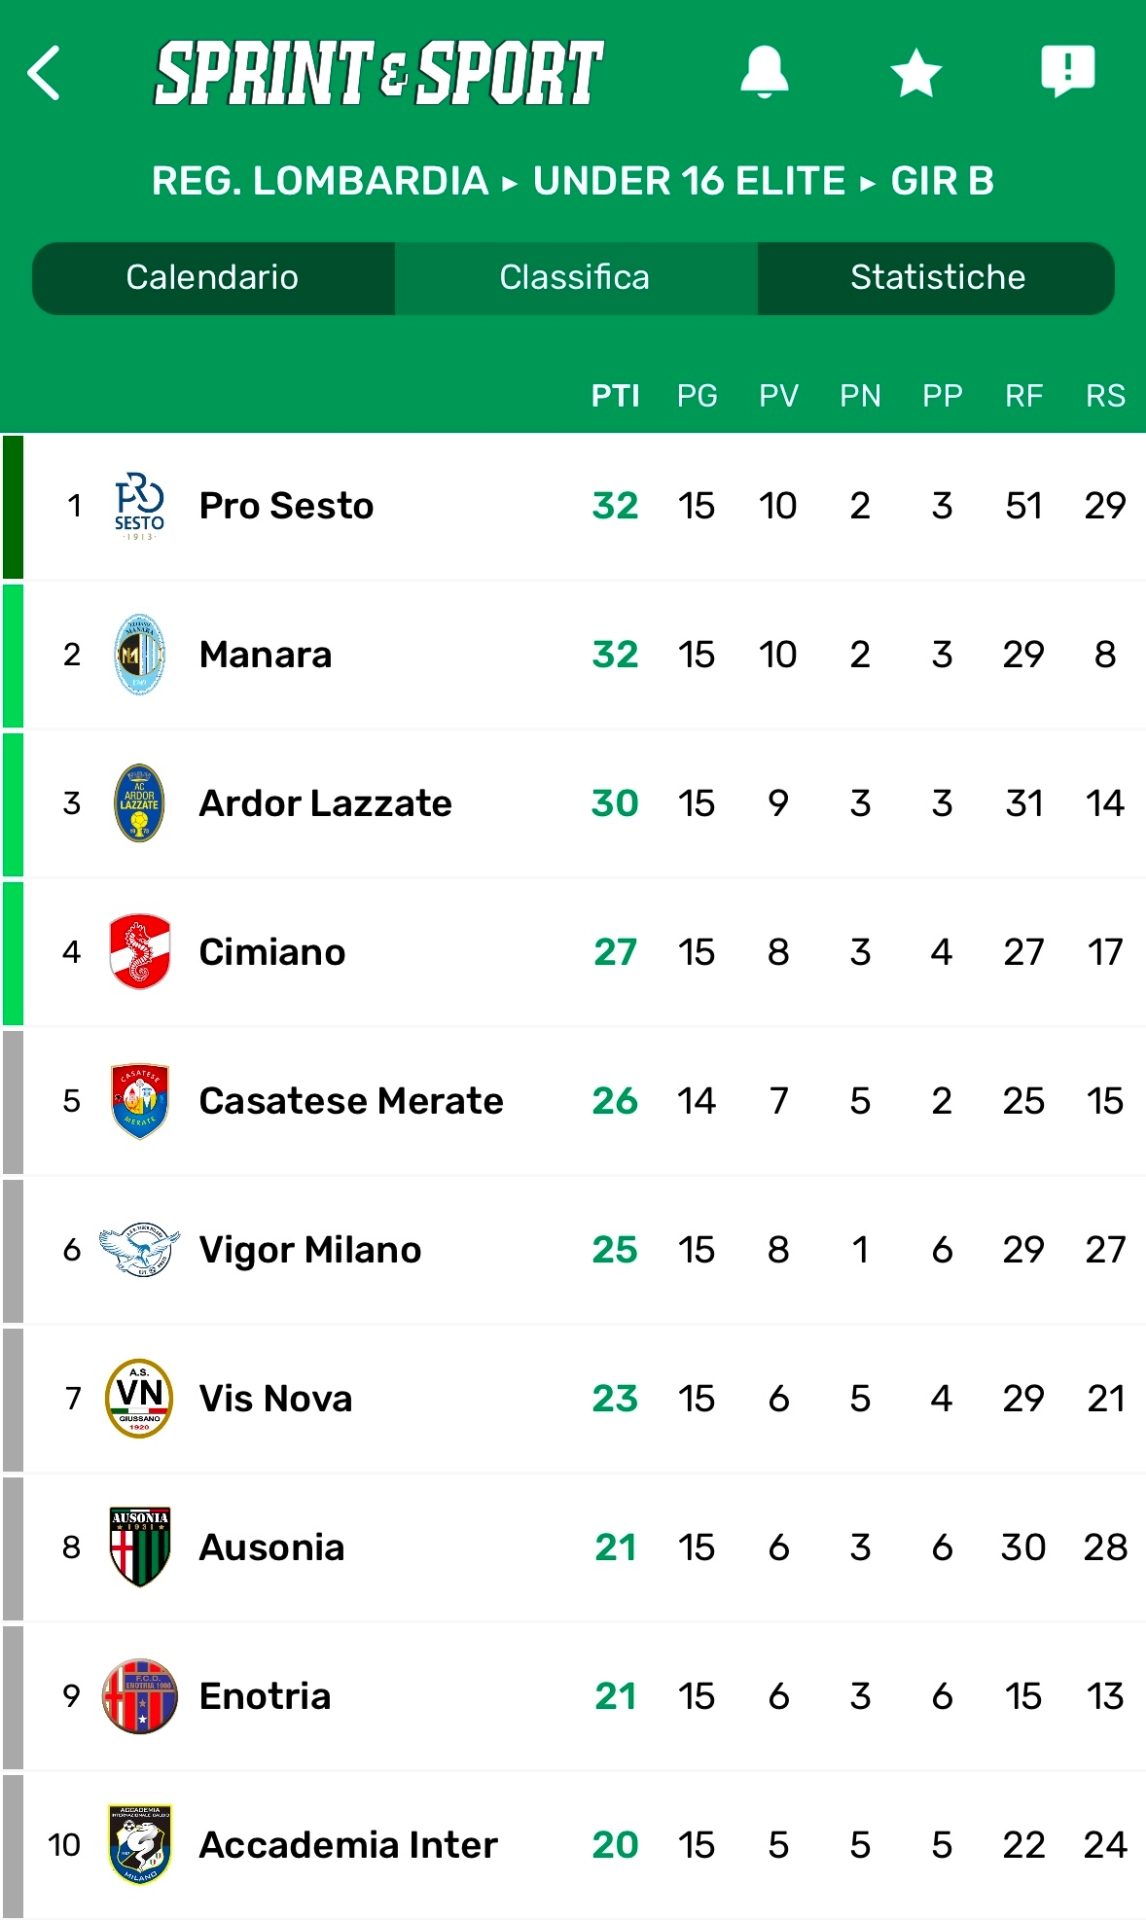
Task: Tap the Ausonia shield crest
Action: (x=139, y=1547)
